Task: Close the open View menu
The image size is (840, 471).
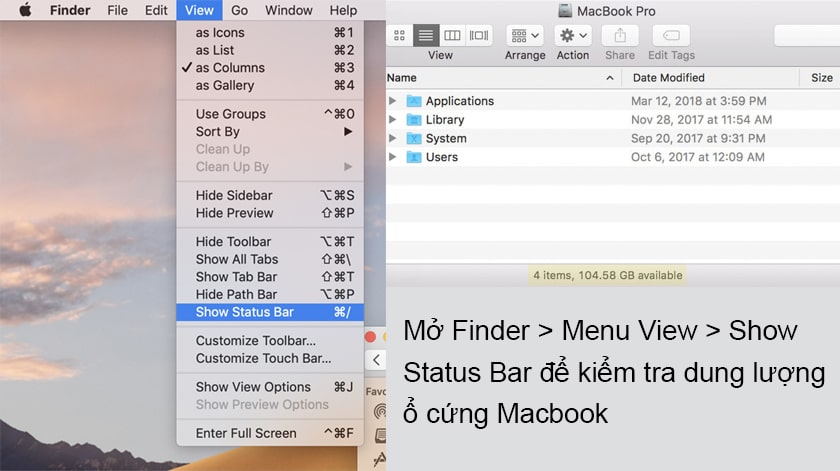Action: [x=199, y=10]
